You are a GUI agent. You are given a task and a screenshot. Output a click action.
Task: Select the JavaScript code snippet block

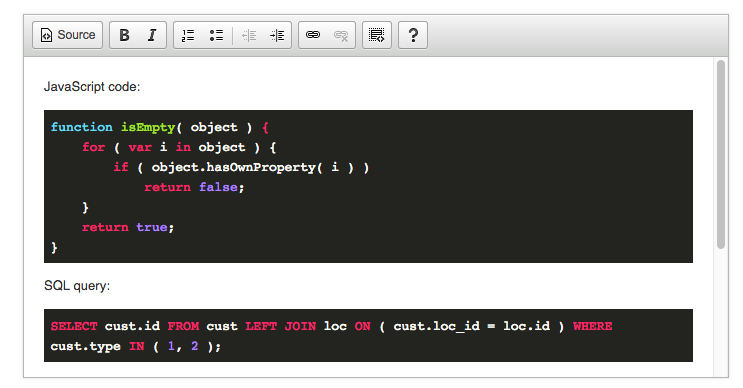(368, 187)
